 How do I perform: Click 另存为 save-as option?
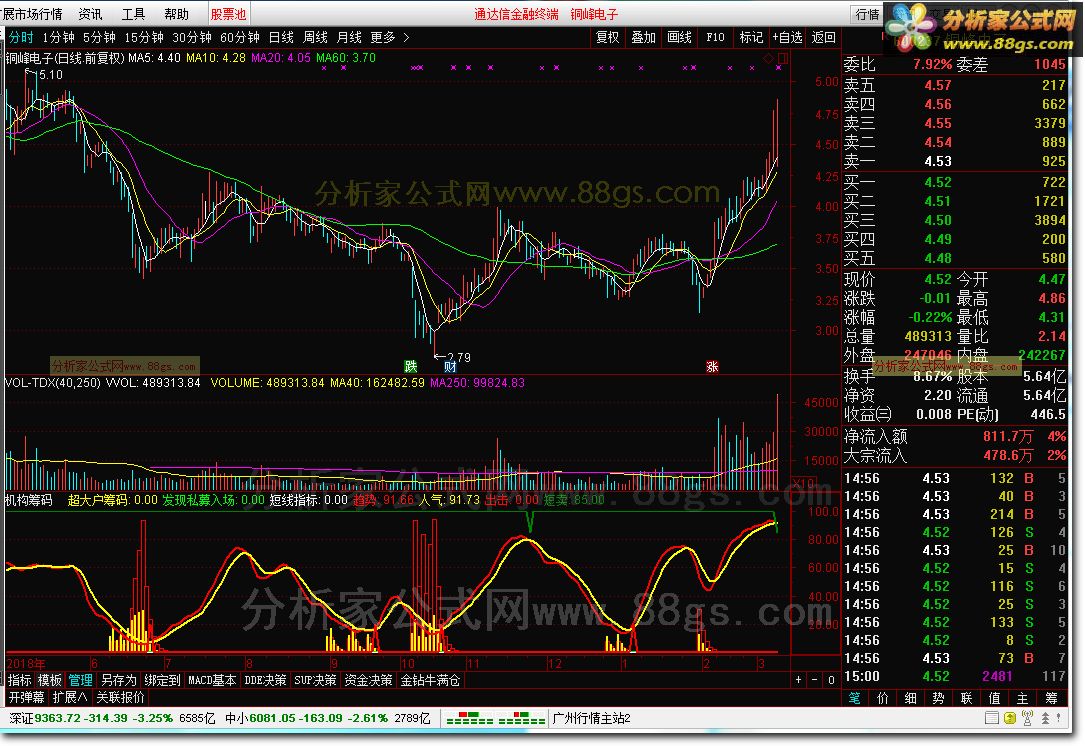(x=118, y=680)
